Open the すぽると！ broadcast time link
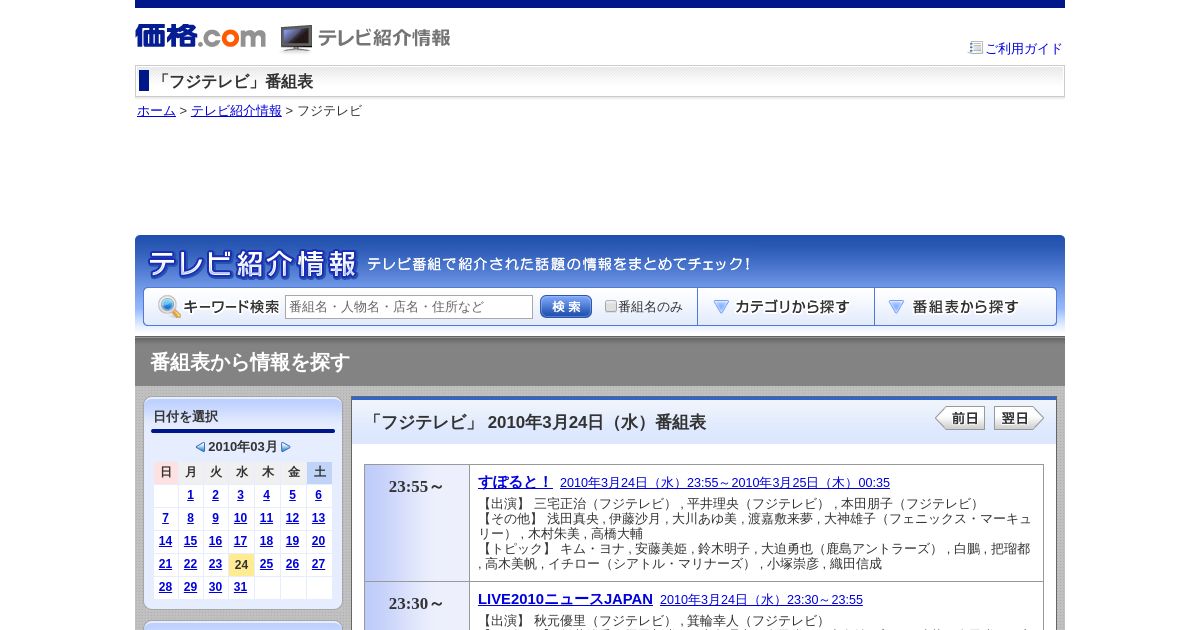The height and width of the screenshot is (630, 1200). [x=725, y=483]
